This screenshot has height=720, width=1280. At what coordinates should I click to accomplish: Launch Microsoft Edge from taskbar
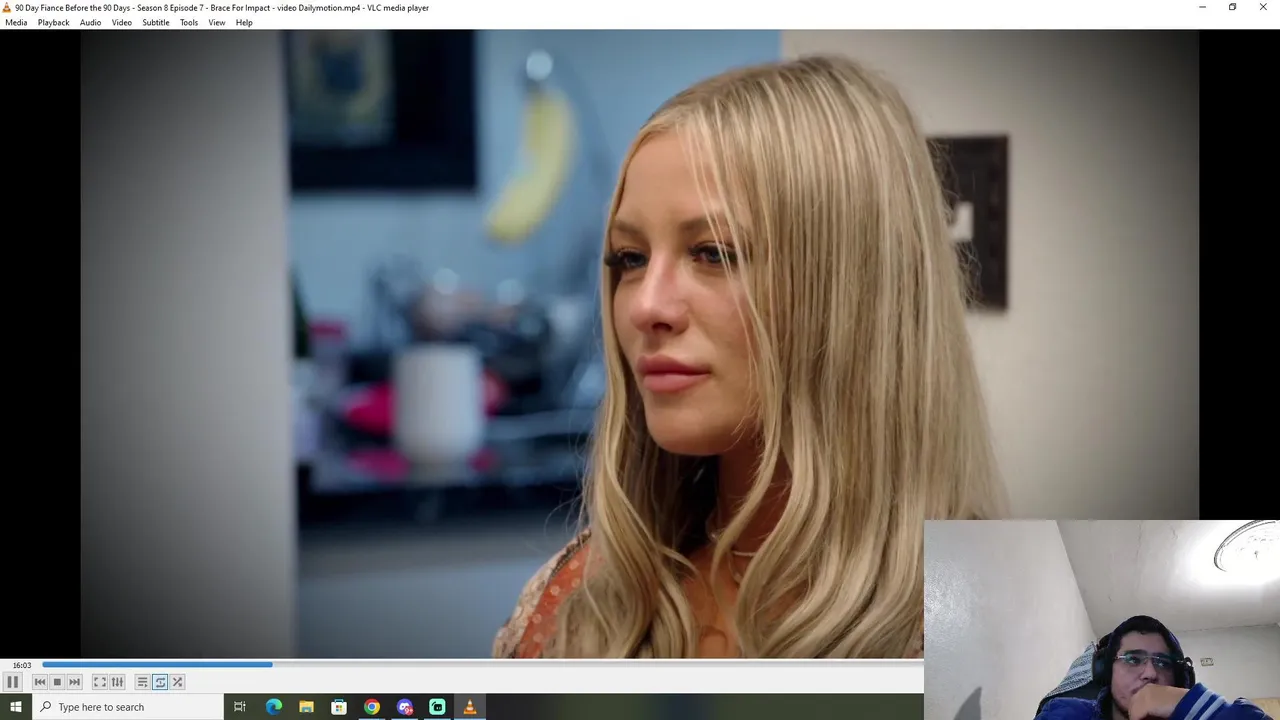(273, 707)
